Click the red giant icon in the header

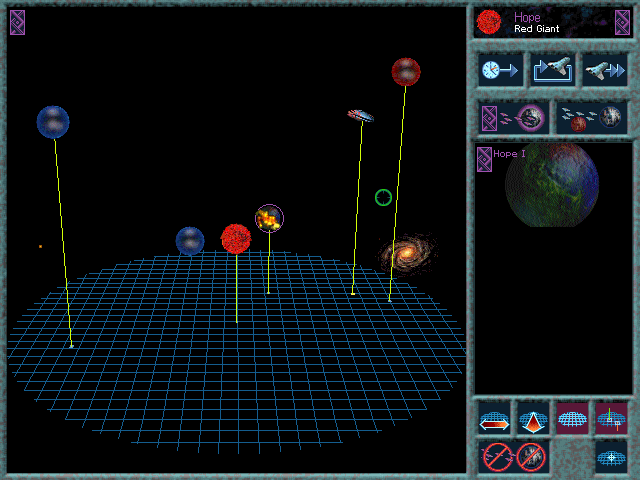pyautogui.click(x=489, y=22)
